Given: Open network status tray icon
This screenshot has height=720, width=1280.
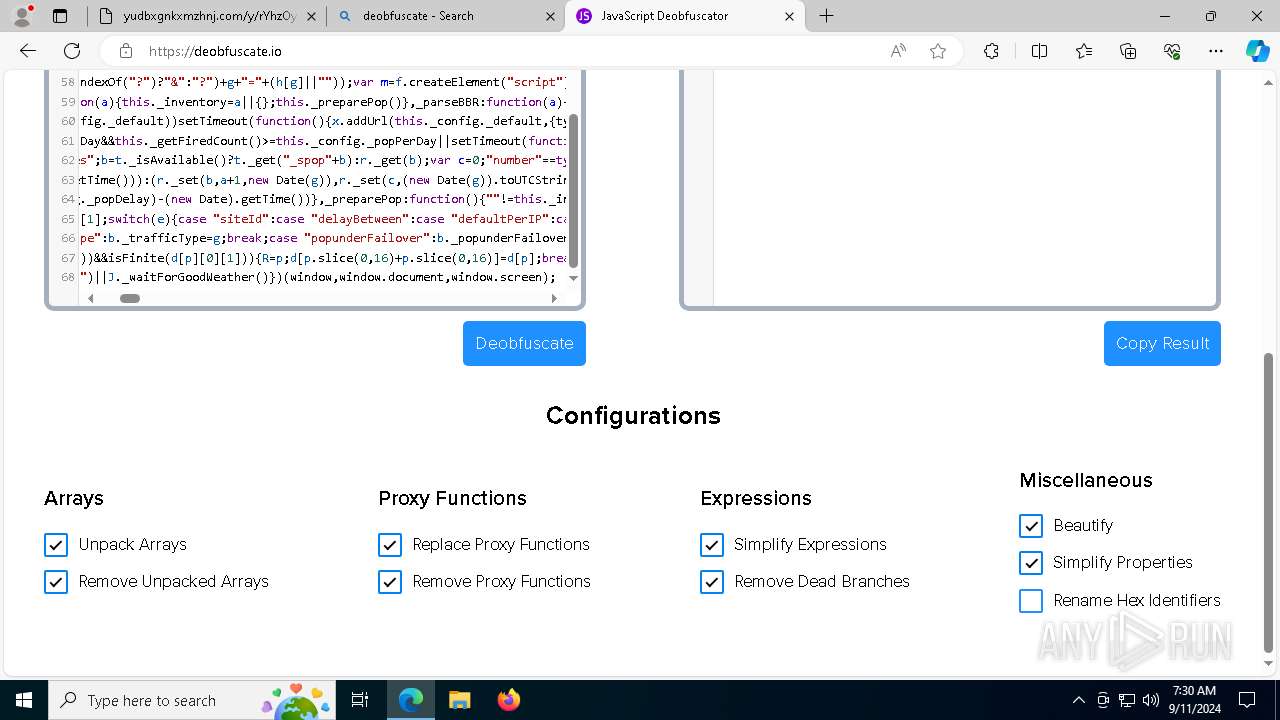Looking at the screenshot, I should [1127, 700].
